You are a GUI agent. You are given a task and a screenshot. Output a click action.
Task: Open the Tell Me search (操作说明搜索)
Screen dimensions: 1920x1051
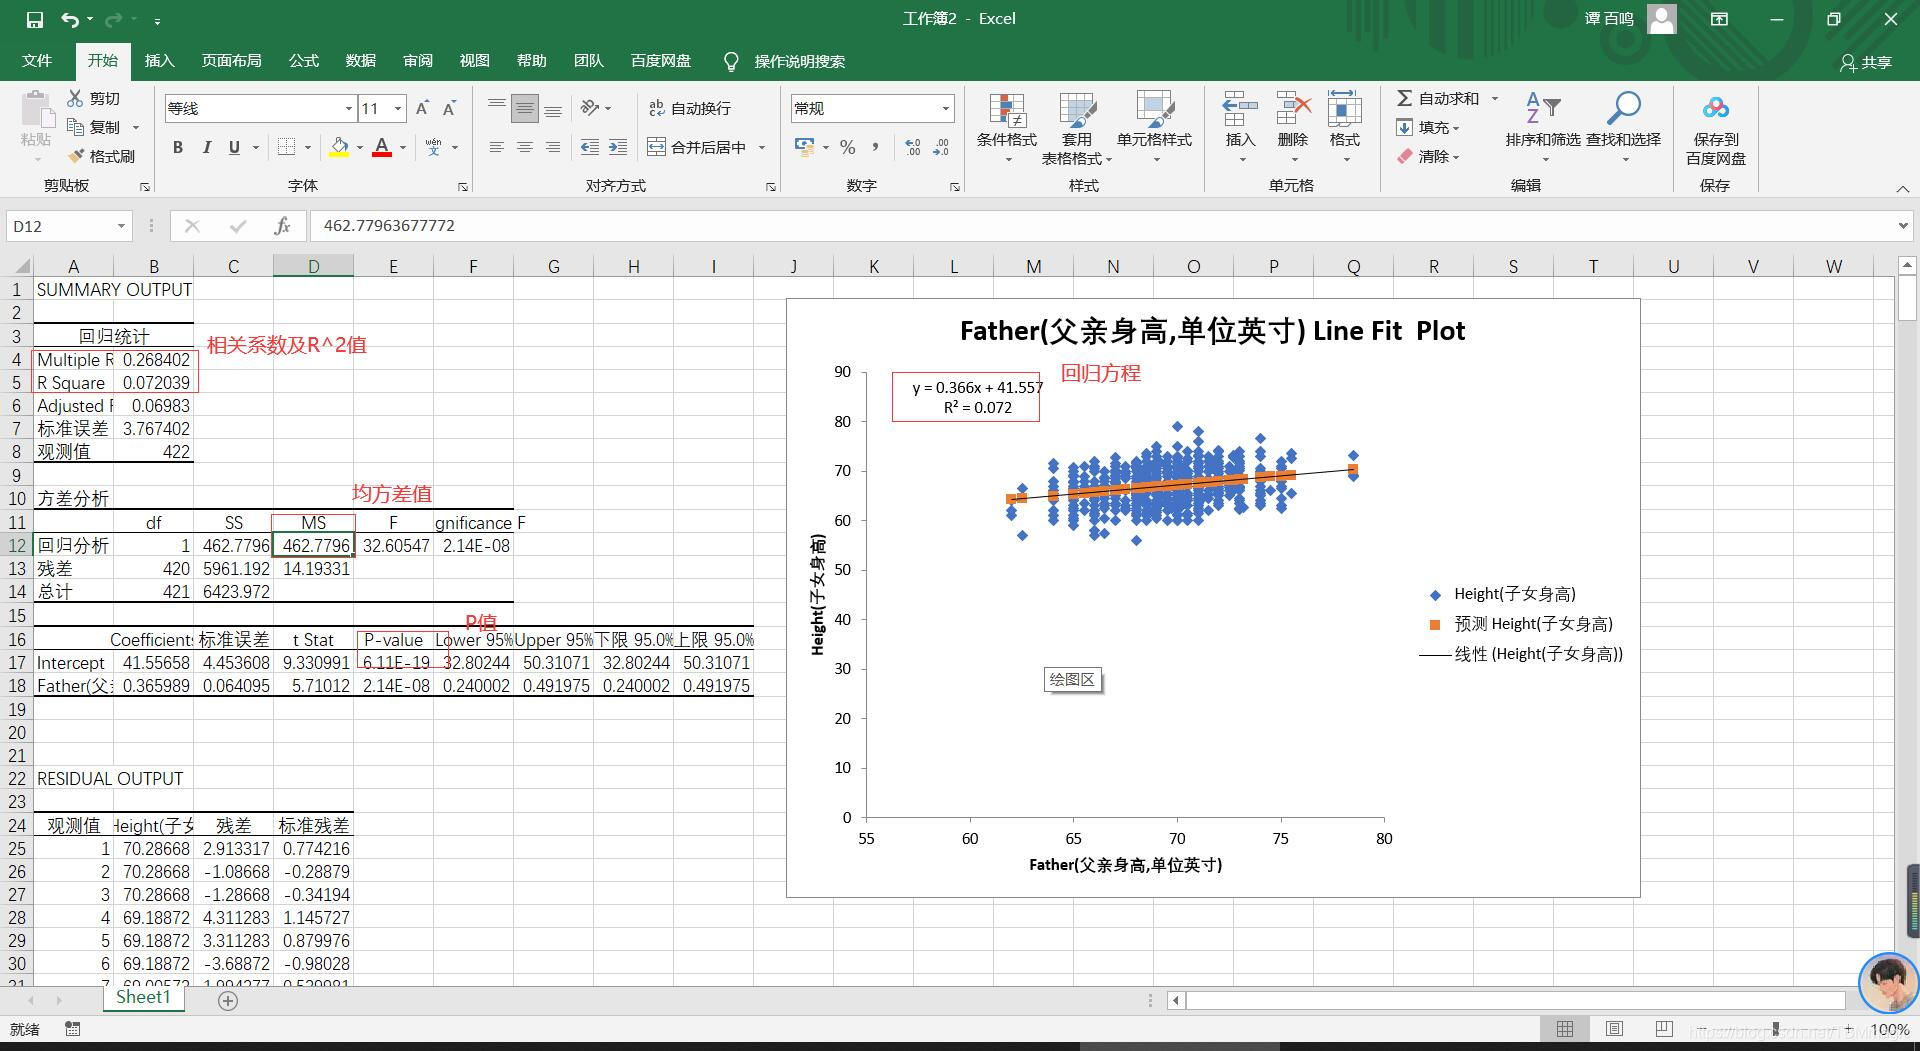pos(785,62)
